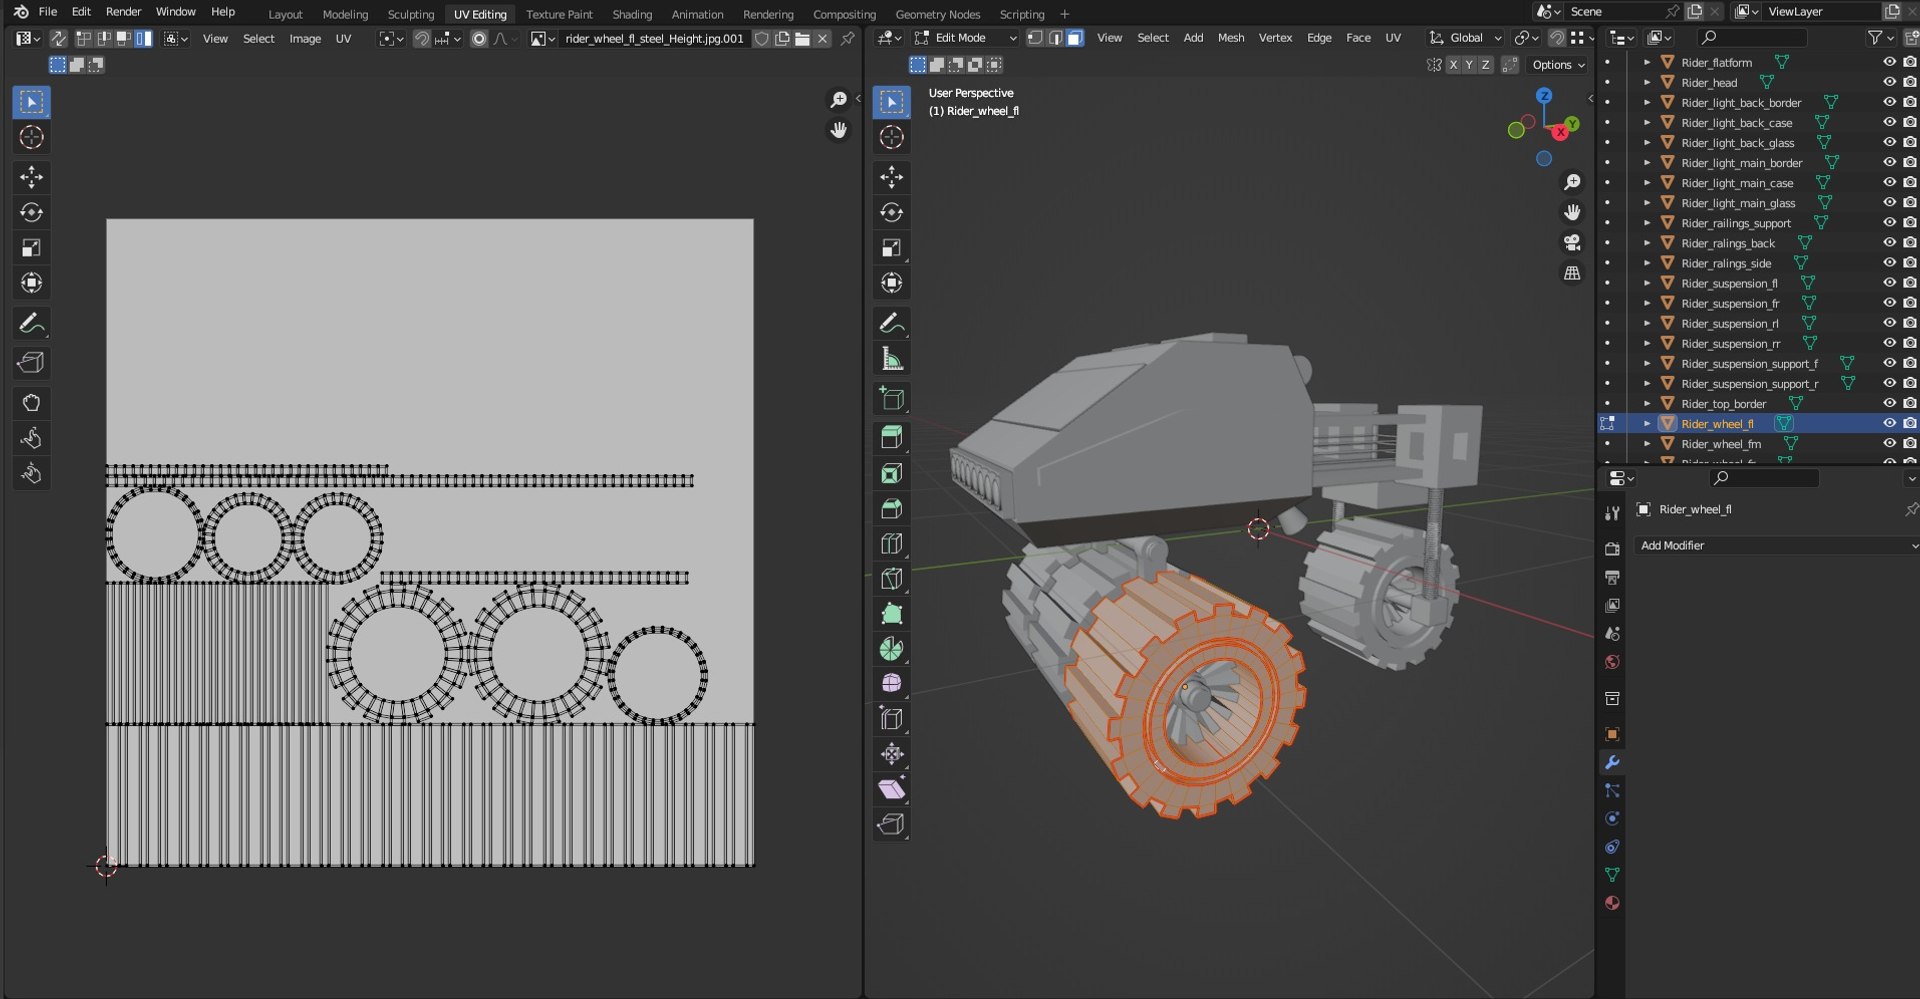Open the Modifier properties tab
This screenshot has height=999, width=1920.
pos(1612,762)
